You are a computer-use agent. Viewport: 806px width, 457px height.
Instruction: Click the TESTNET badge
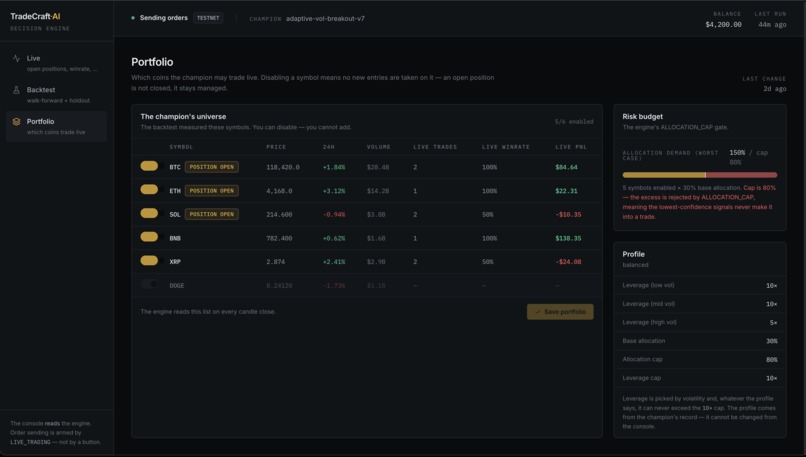208,18
